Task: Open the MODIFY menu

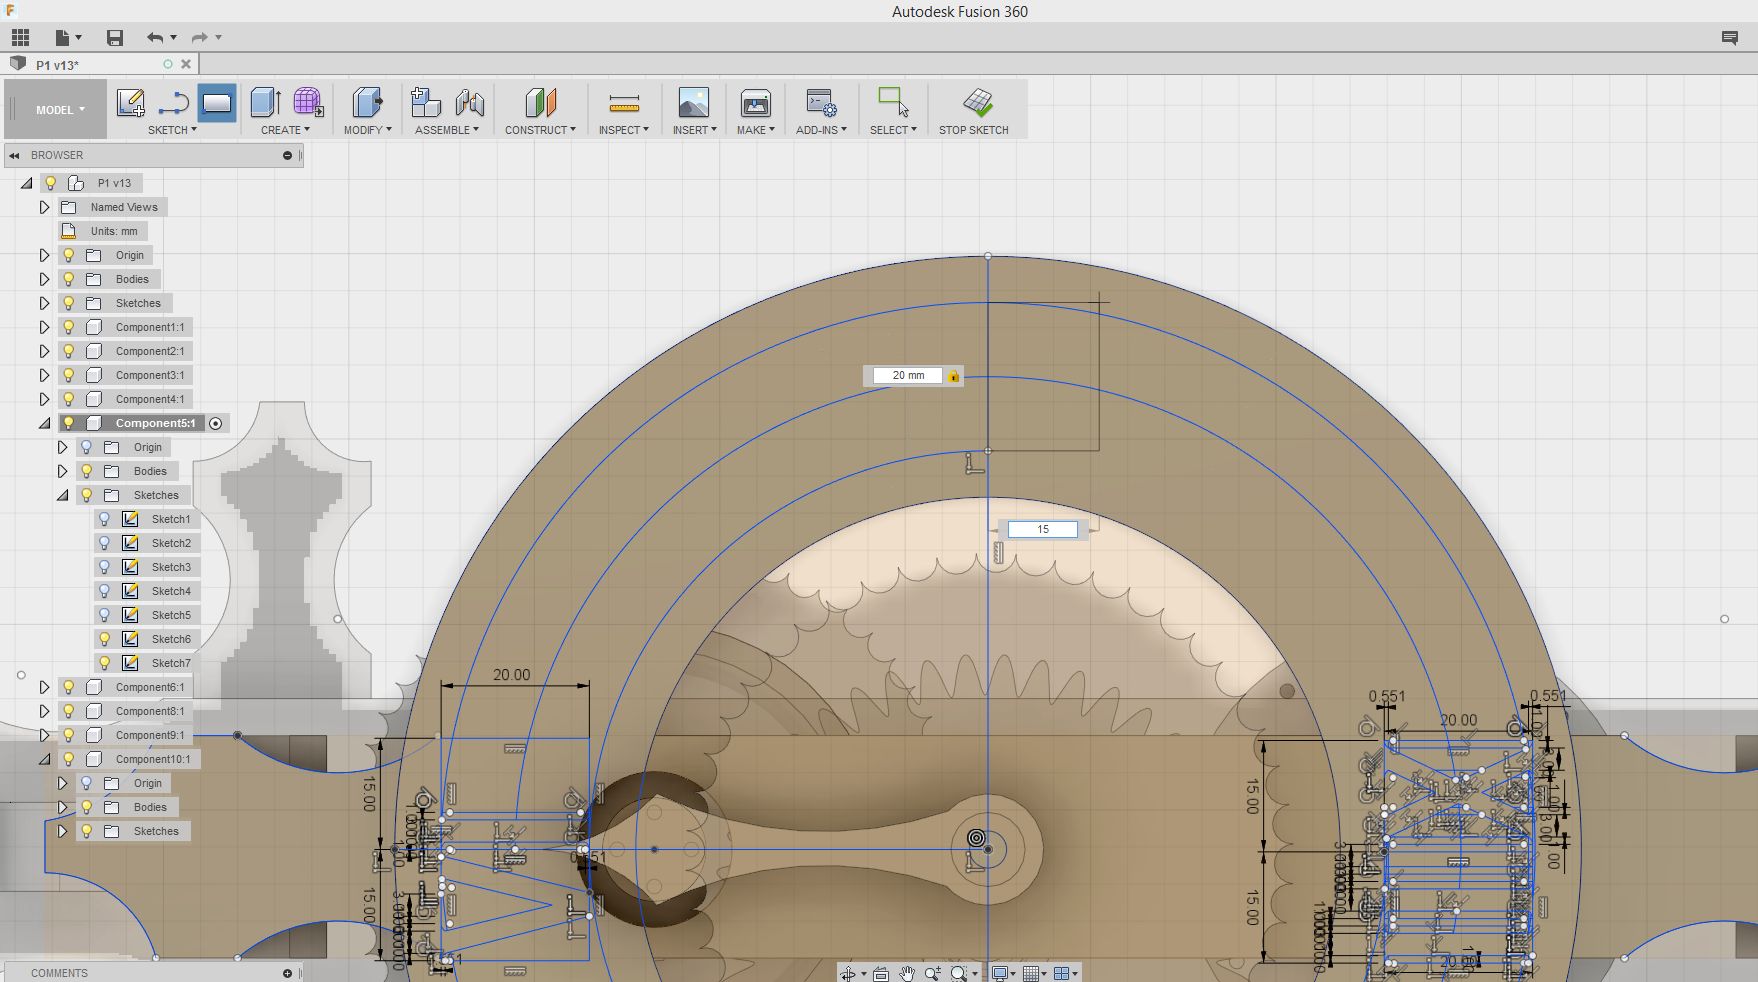Action: click(367, 130)
